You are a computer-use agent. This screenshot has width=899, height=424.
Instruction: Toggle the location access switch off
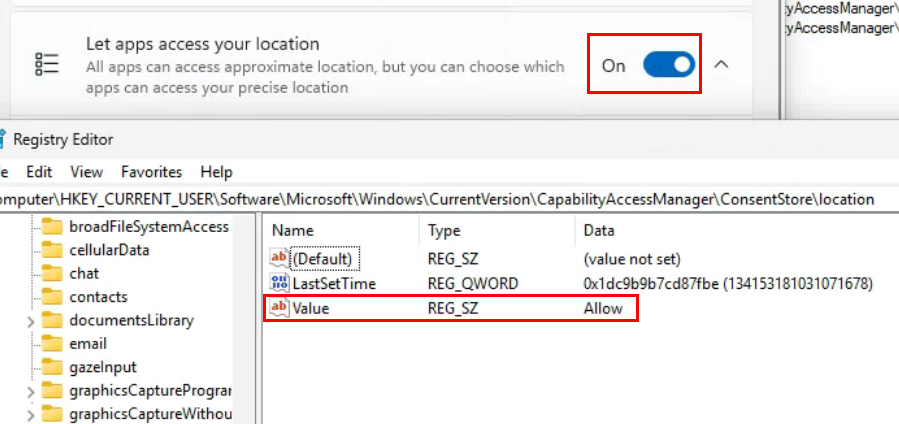point(669,65)
